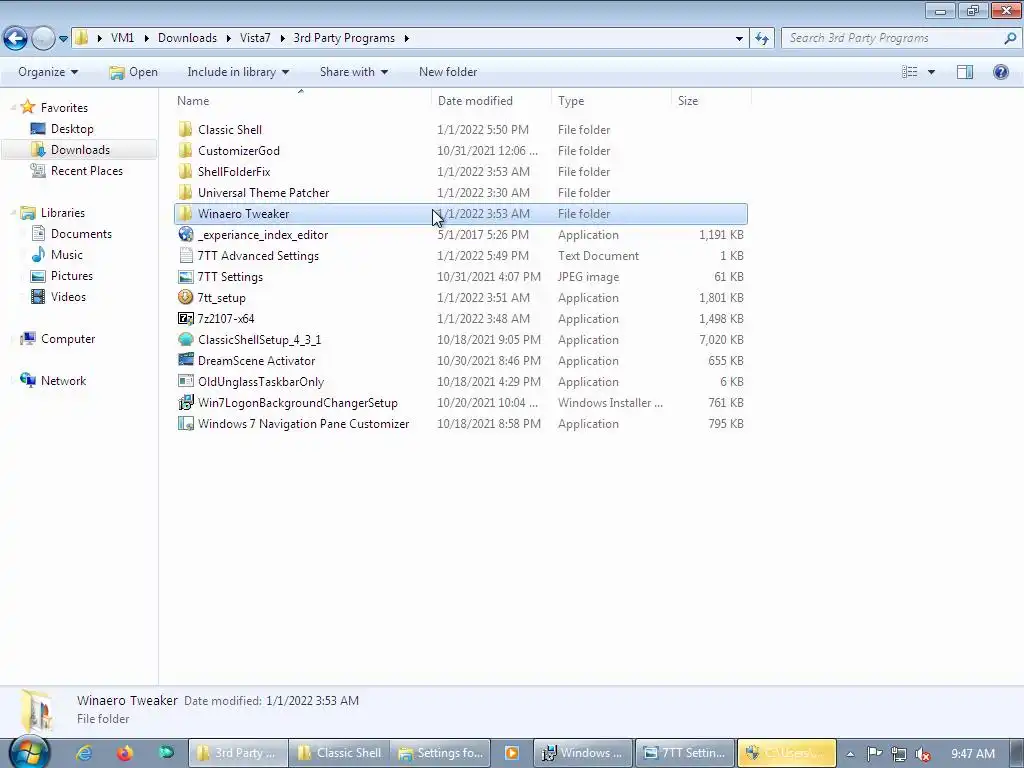Image resolution: width=1024 pixels, height=768 pixels.
Task: Create a New folder
Action: [448, 72]
